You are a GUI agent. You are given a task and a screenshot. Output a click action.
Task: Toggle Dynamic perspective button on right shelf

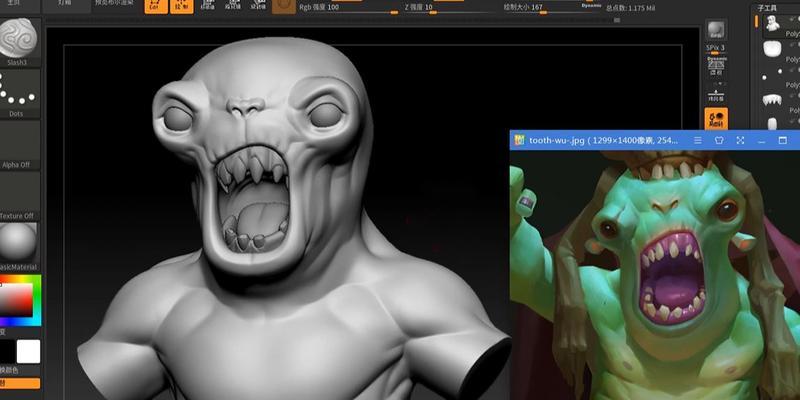(716, 66)
